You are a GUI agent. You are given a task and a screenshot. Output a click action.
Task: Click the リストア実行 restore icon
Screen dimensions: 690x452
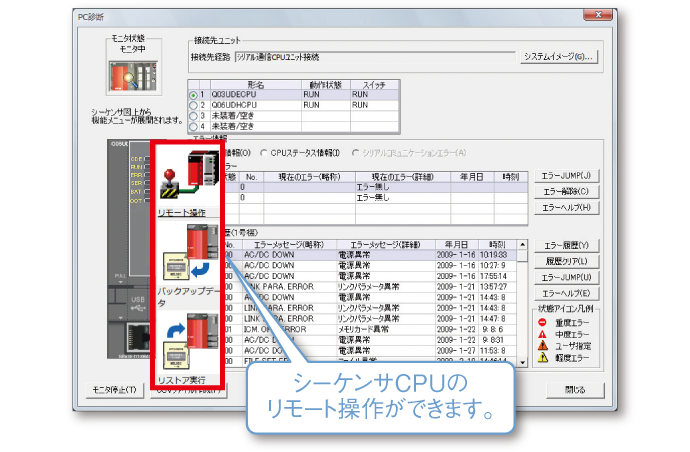point(187,342)
